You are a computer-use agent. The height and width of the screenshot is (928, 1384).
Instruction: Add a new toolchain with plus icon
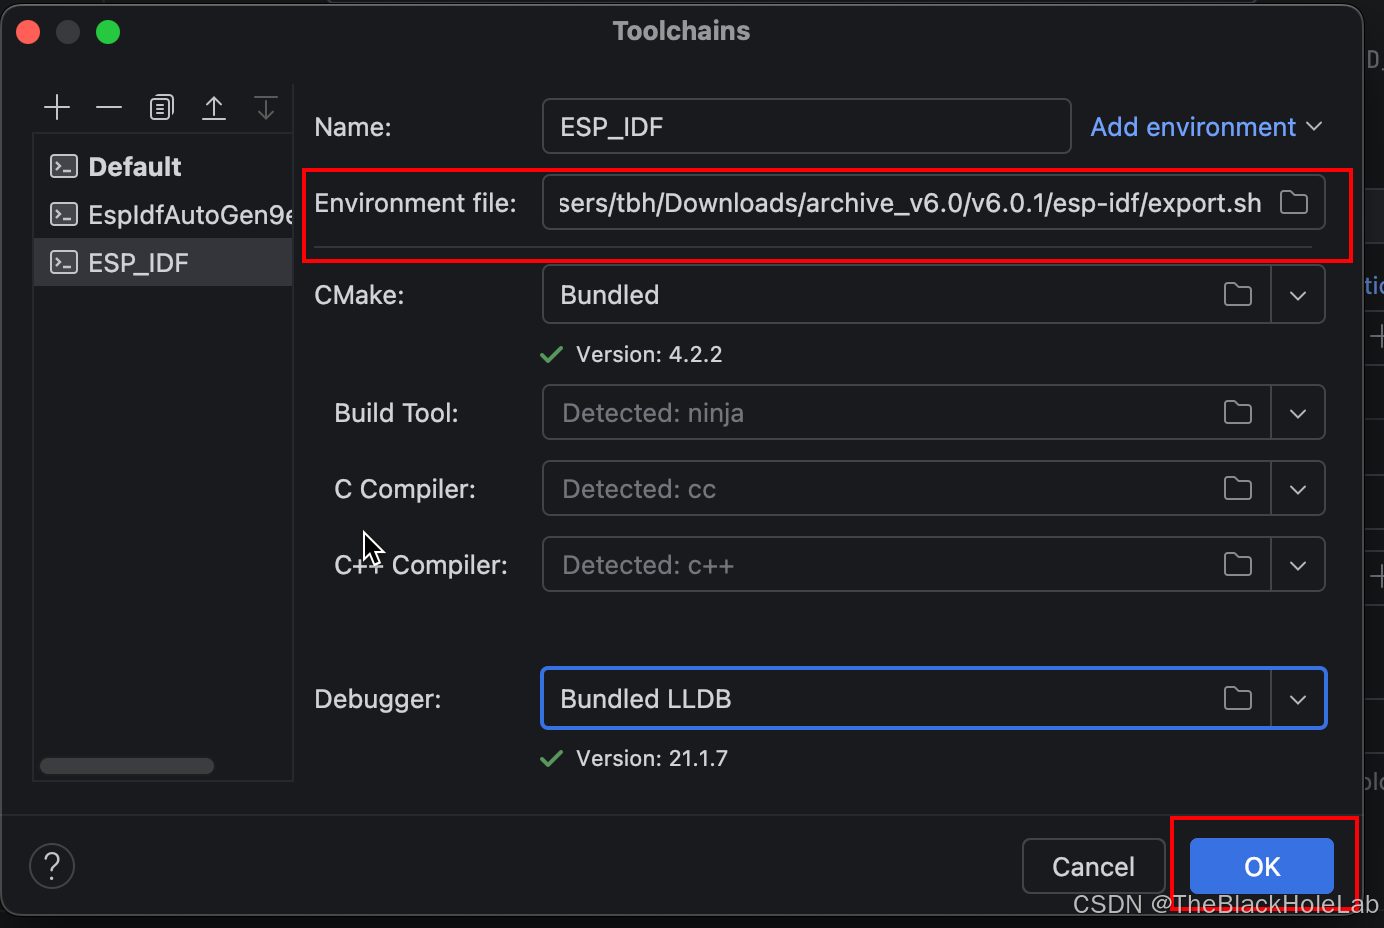click(x=57, y=107)
